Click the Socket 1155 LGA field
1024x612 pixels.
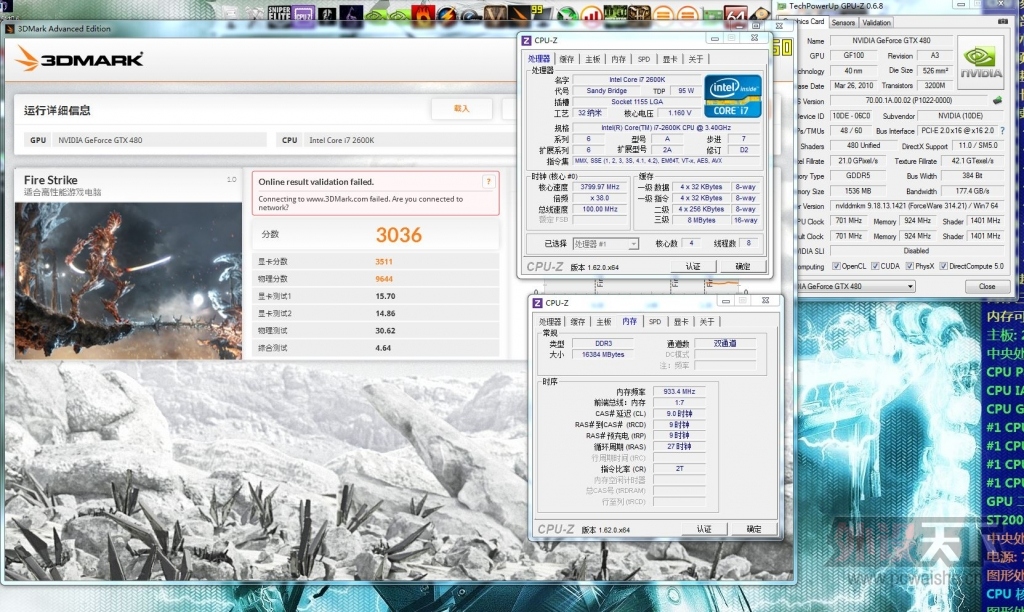click(637, 102)
